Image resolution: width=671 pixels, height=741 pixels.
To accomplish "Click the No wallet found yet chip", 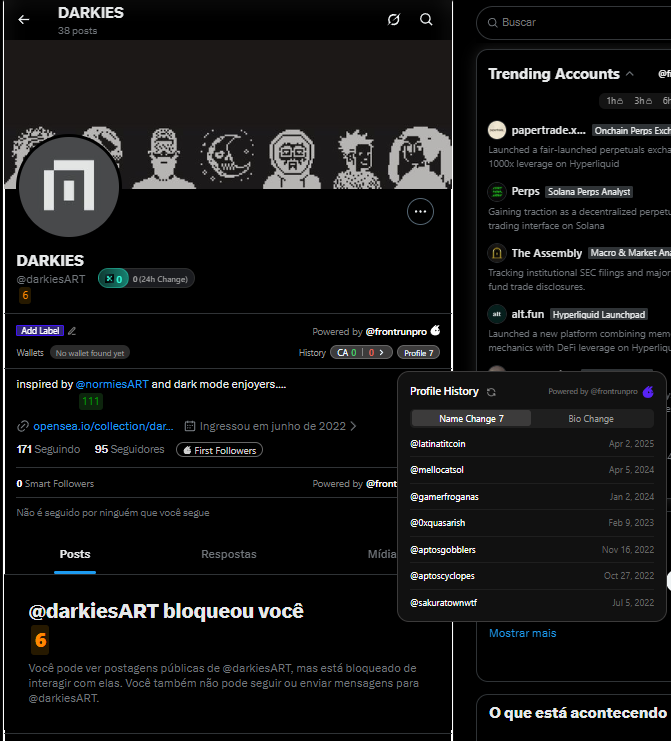I will [x=90, y=353].
